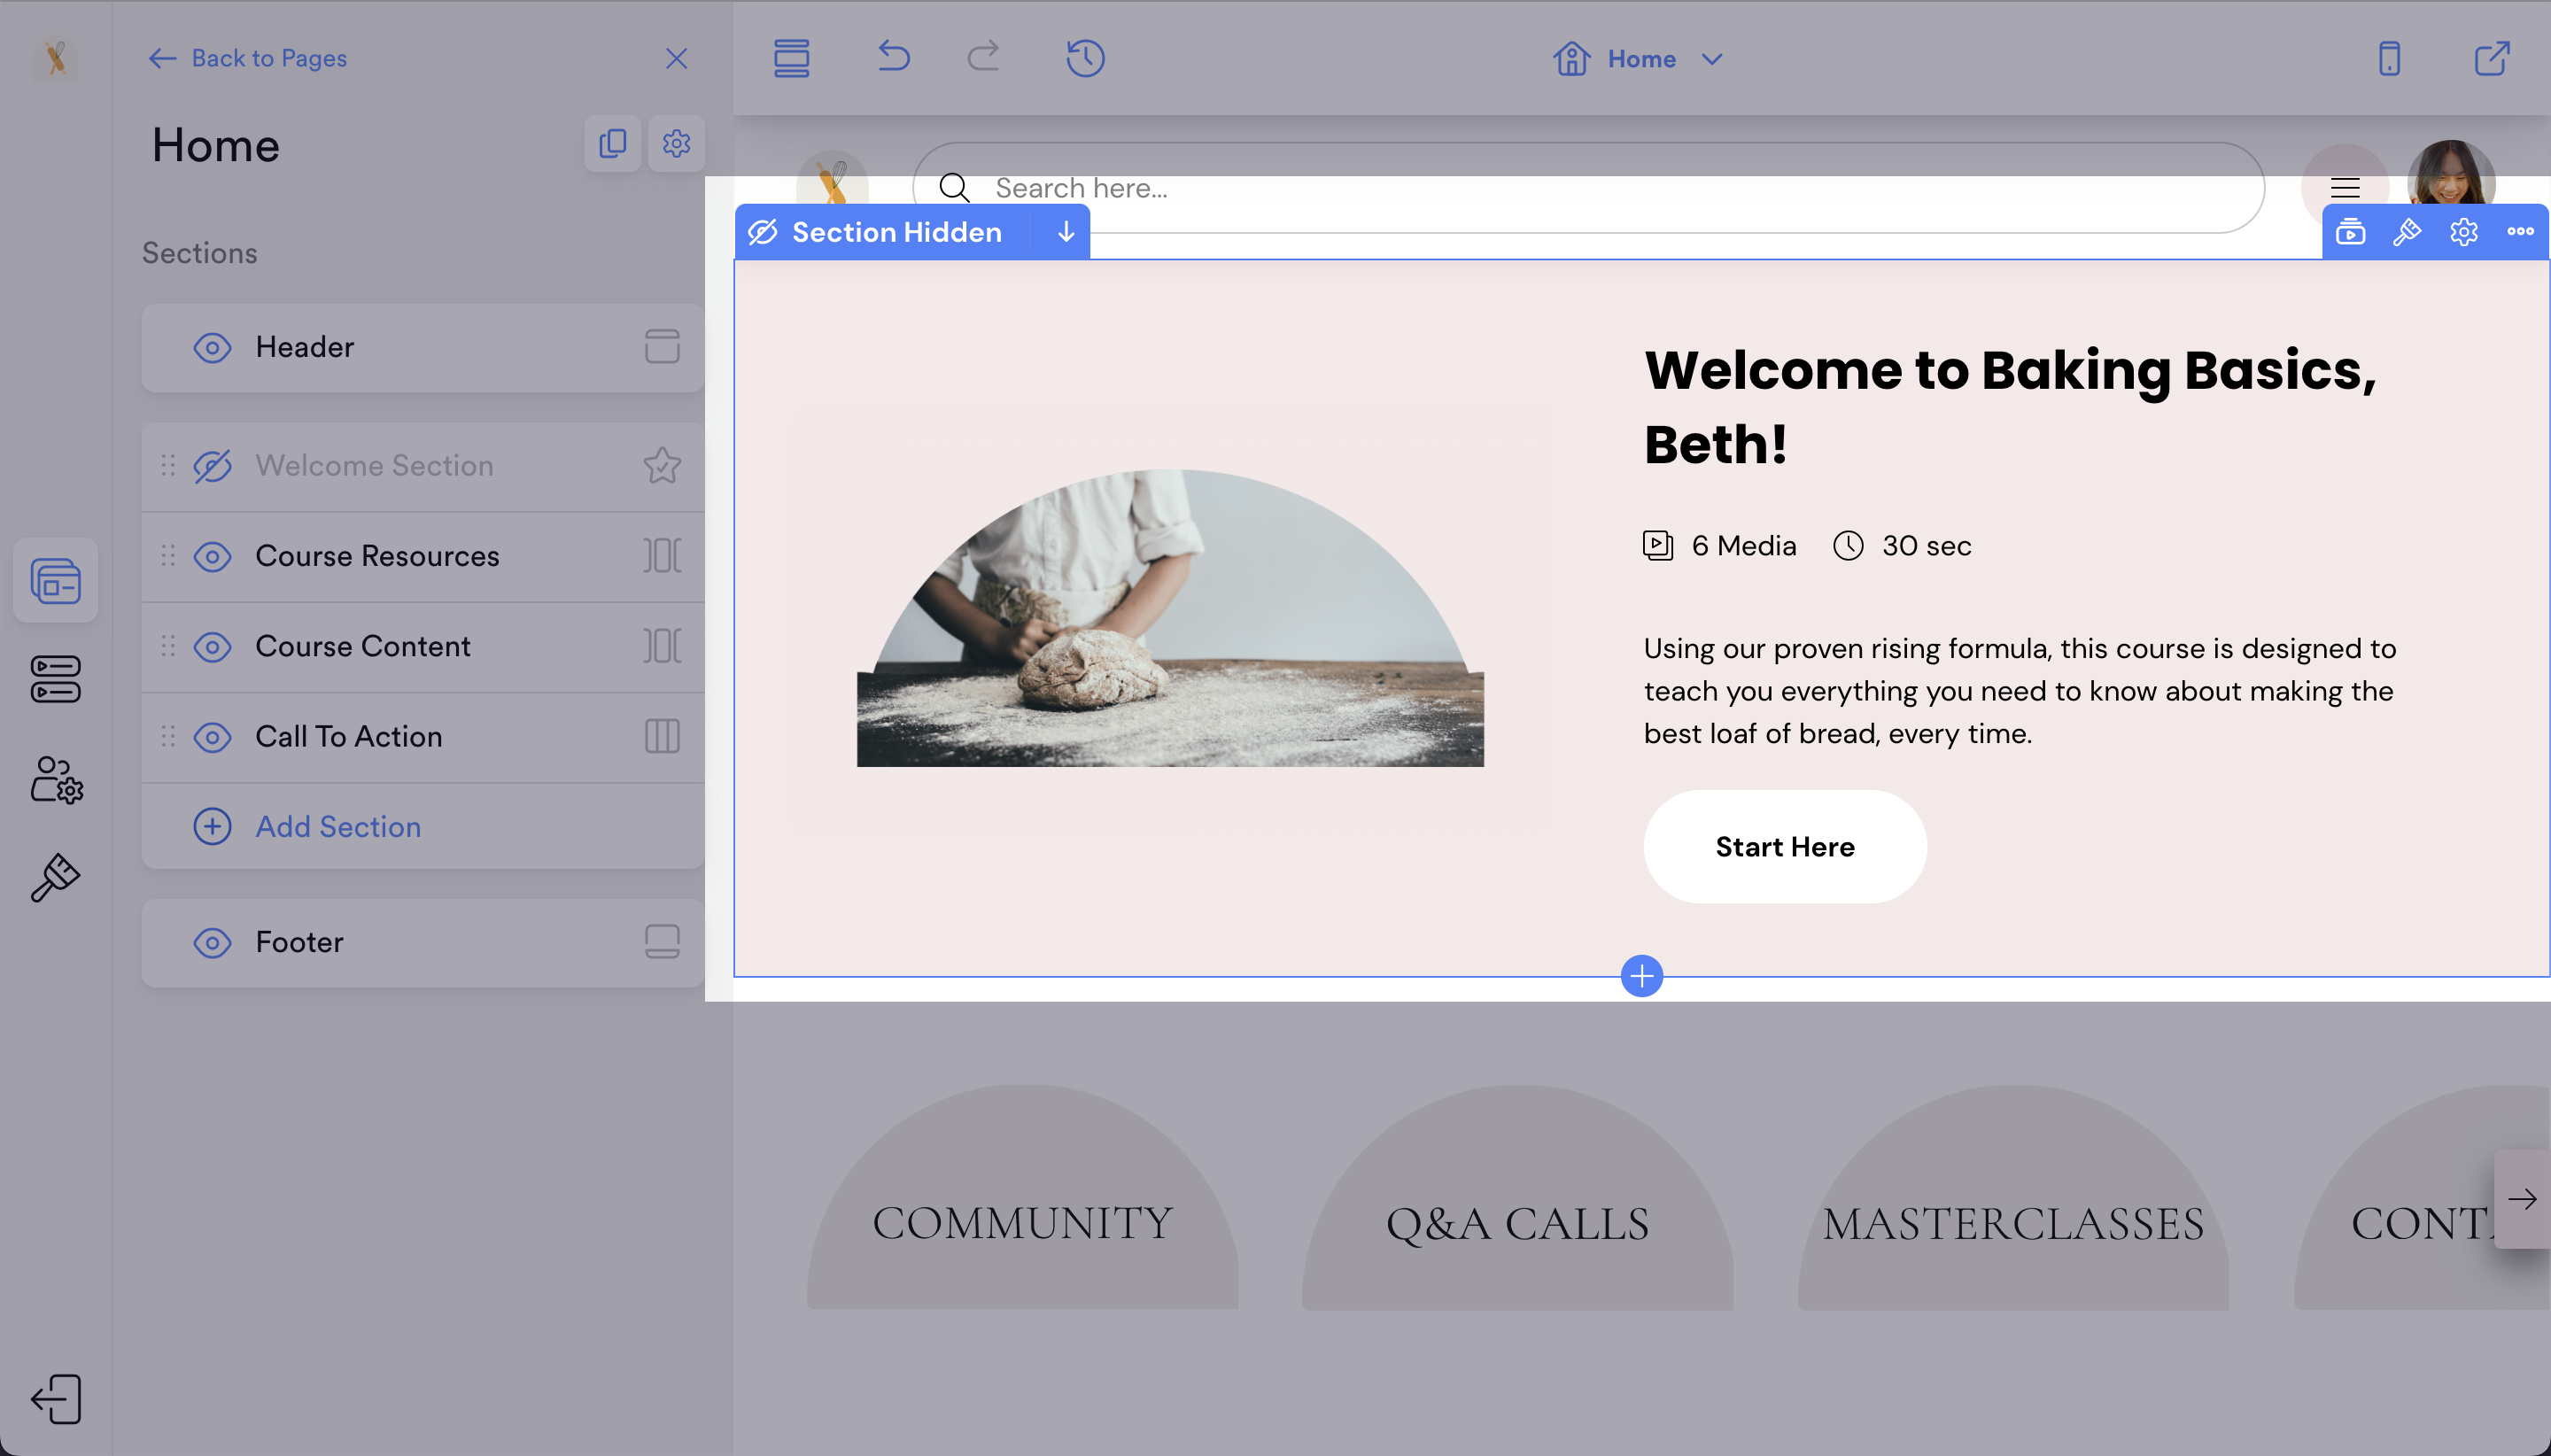Expand the Home page dropdown chevron
Image resolution: width=2551 pixels, height=1456 pixels.
tap(1712, 59)
